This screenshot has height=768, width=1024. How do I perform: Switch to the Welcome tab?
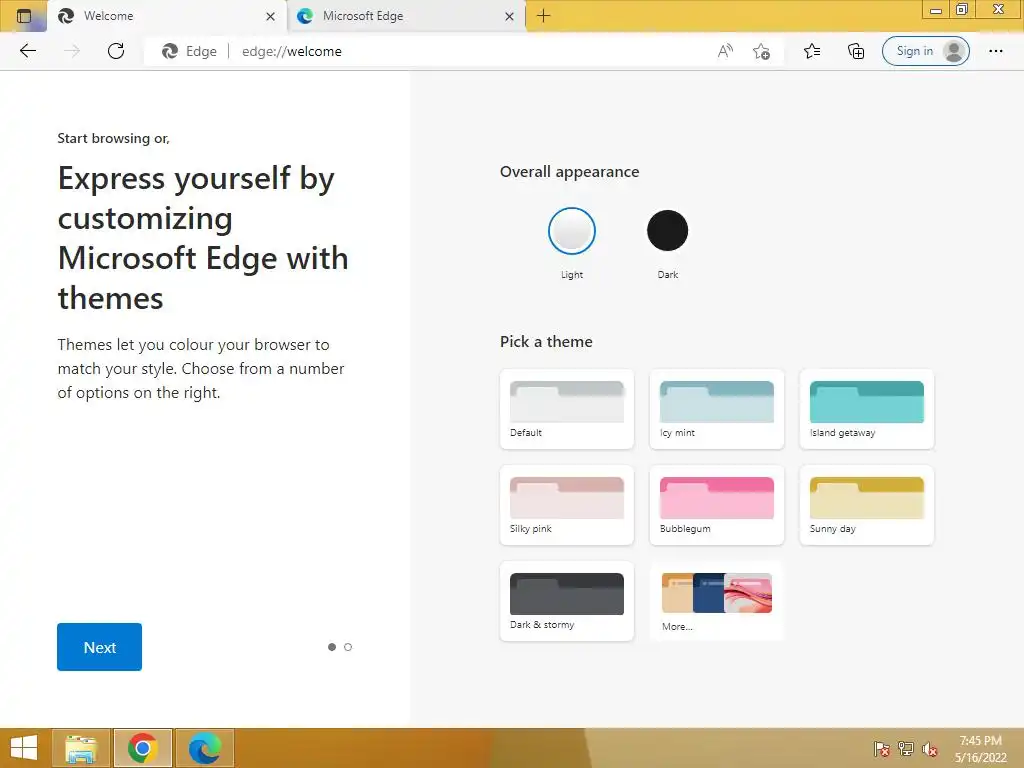pos(167,16)
